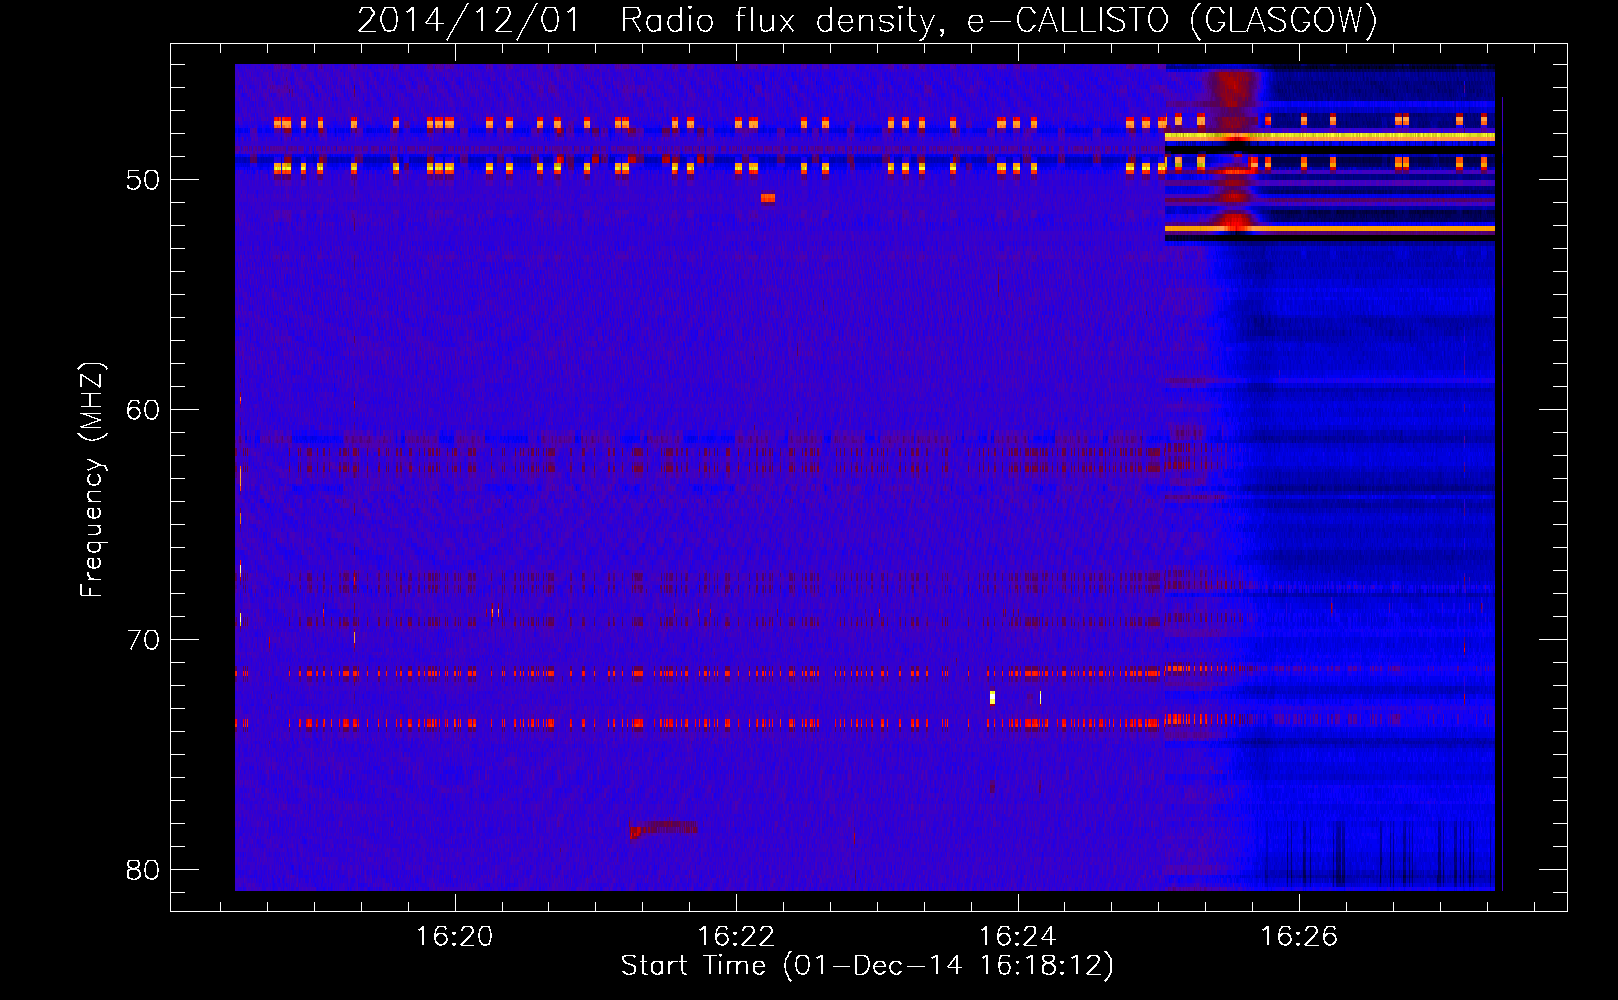Click the "16:22" time tick label

click(x=736, y=936)
